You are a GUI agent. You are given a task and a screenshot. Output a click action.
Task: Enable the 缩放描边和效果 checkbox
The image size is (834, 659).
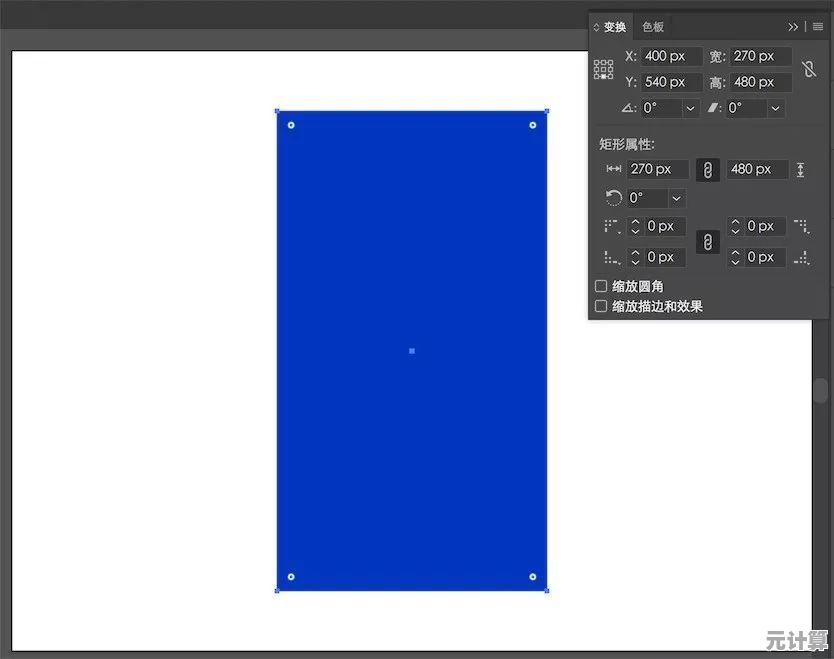601,307
